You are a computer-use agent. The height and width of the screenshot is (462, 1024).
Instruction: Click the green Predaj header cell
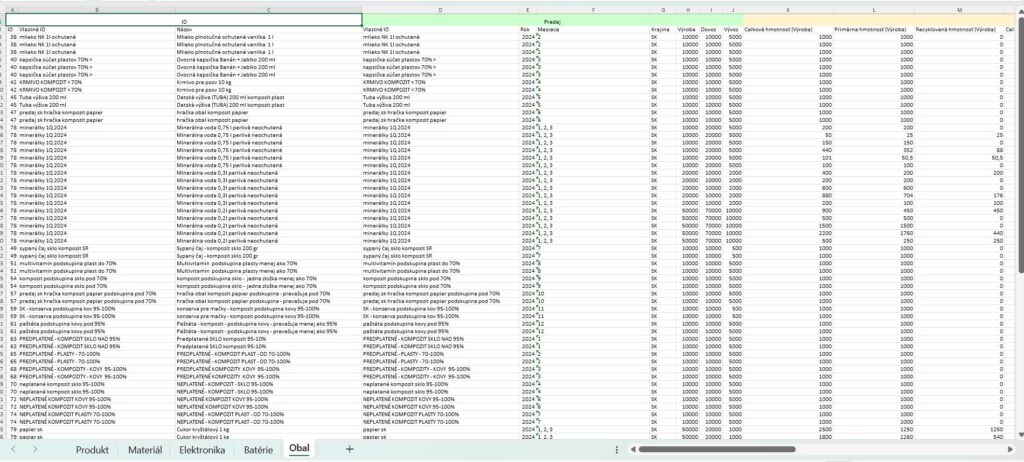552,20
